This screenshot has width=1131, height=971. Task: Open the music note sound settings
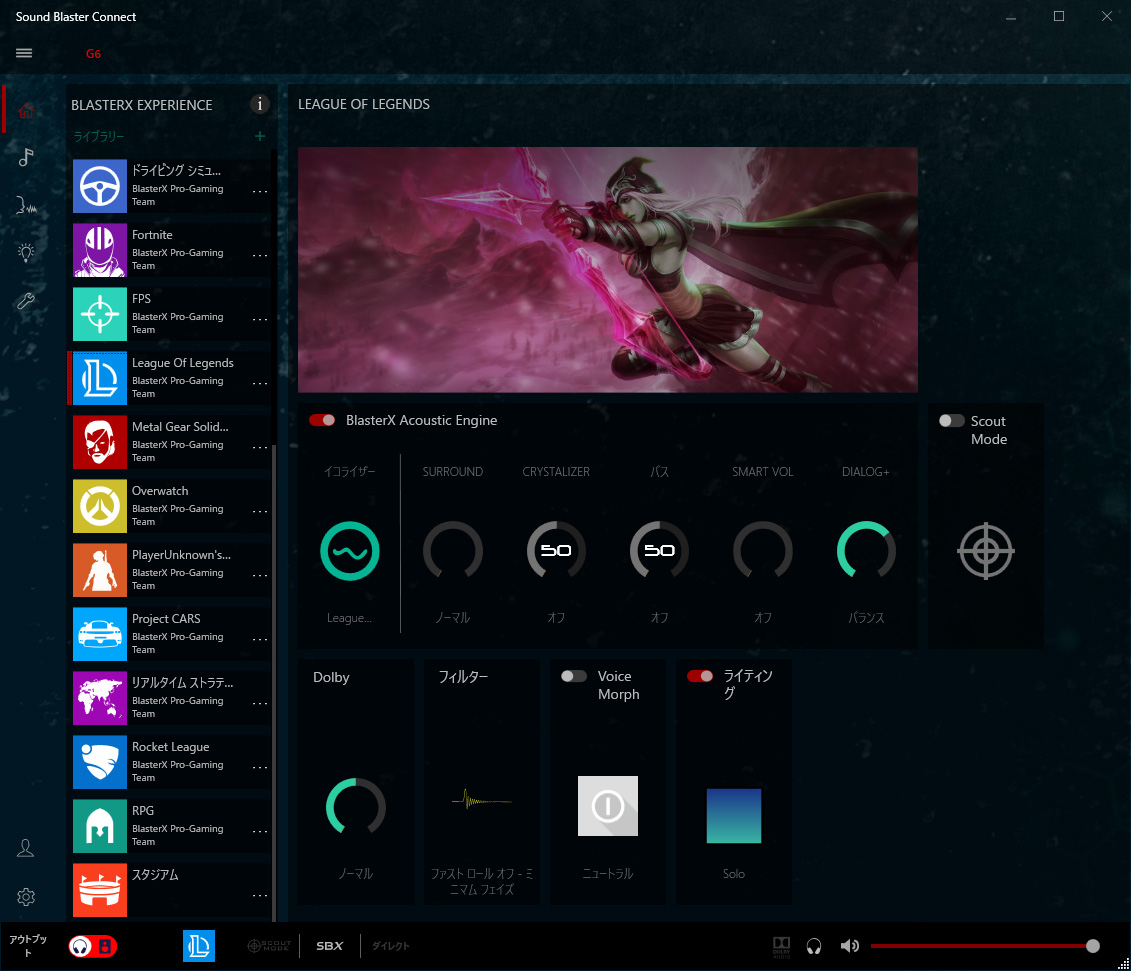point(26,157)
